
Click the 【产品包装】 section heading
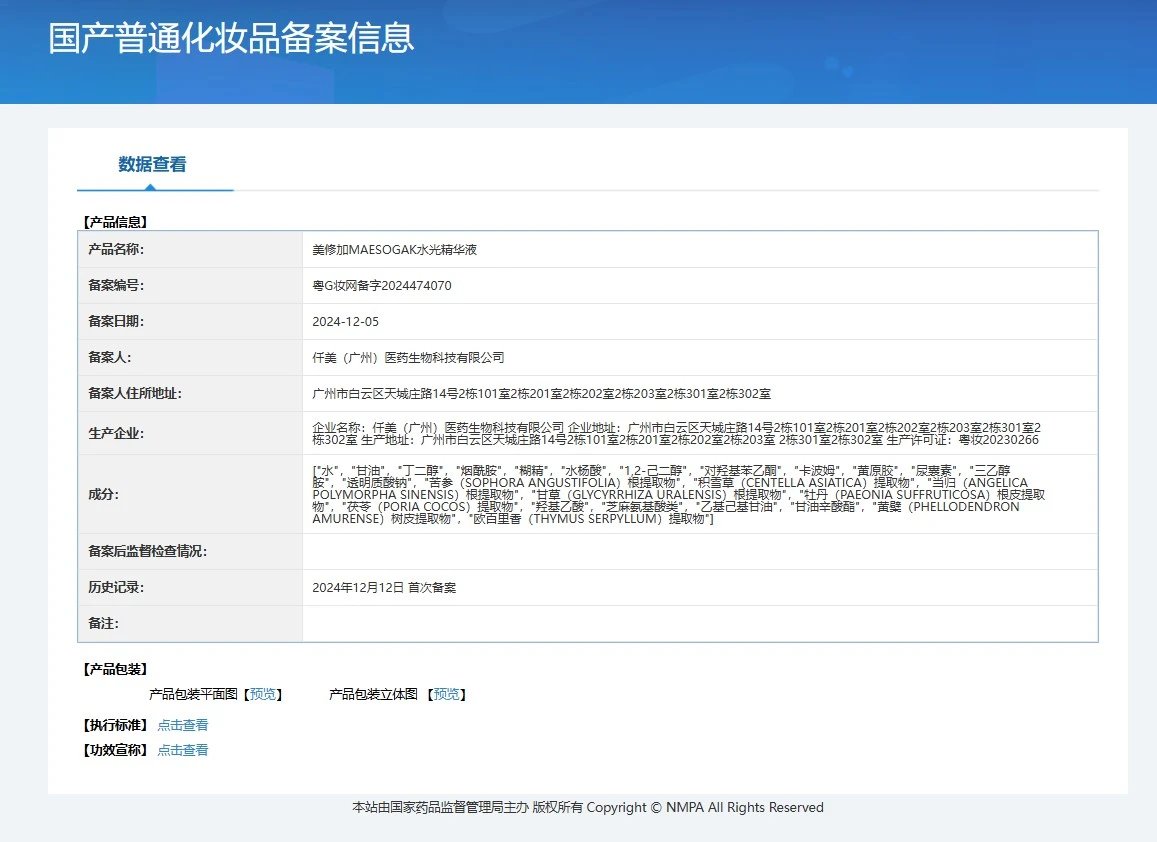[115, 669]
